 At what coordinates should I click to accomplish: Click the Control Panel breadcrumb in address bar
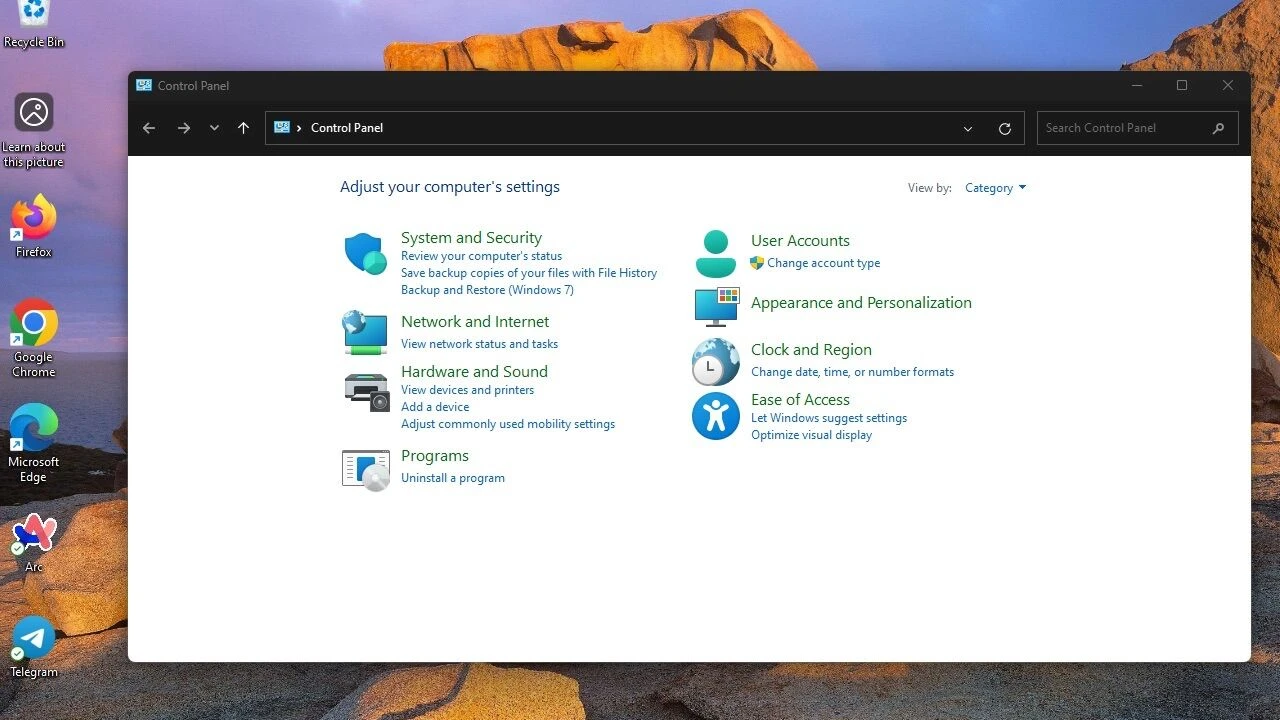point(347,128)
